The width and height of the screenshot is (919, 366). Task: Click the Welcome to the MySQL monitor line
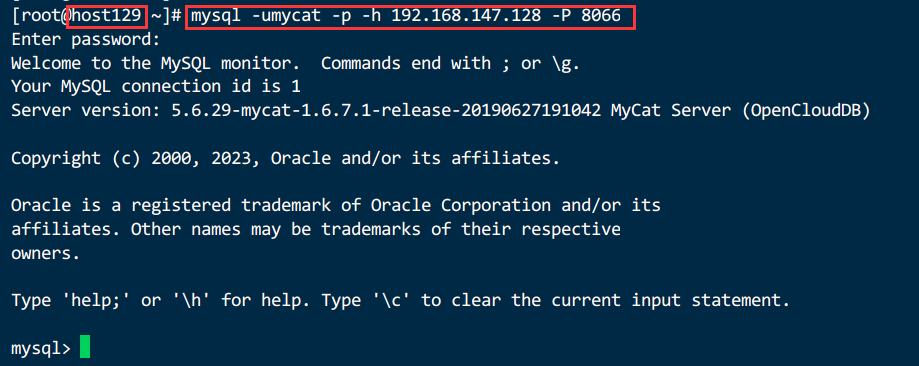pyautogui.click(x=295, y=63)
